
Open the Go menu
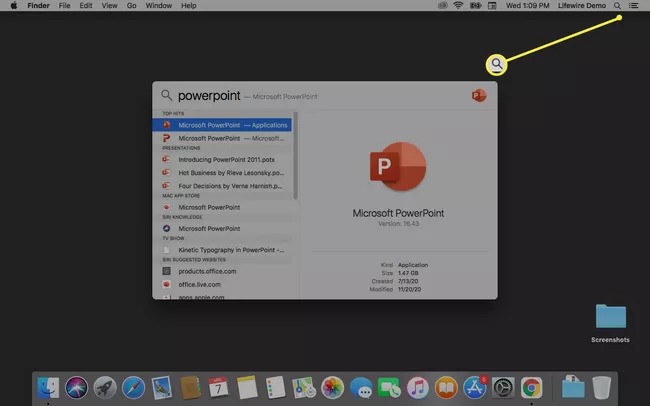point(131,5)
